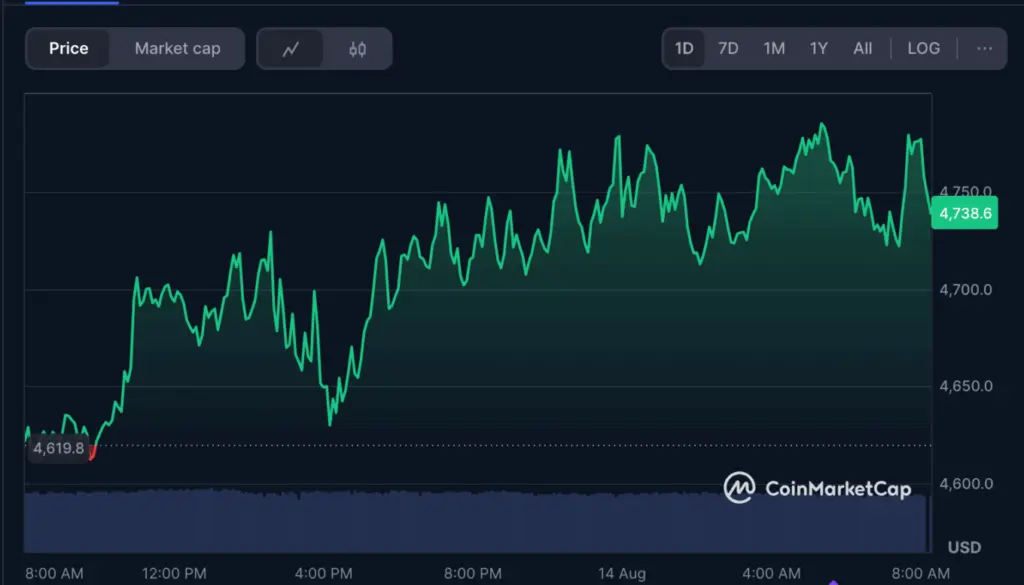Click the 4,619.8 low price label
1024x585 pixels.
(59, 448)
